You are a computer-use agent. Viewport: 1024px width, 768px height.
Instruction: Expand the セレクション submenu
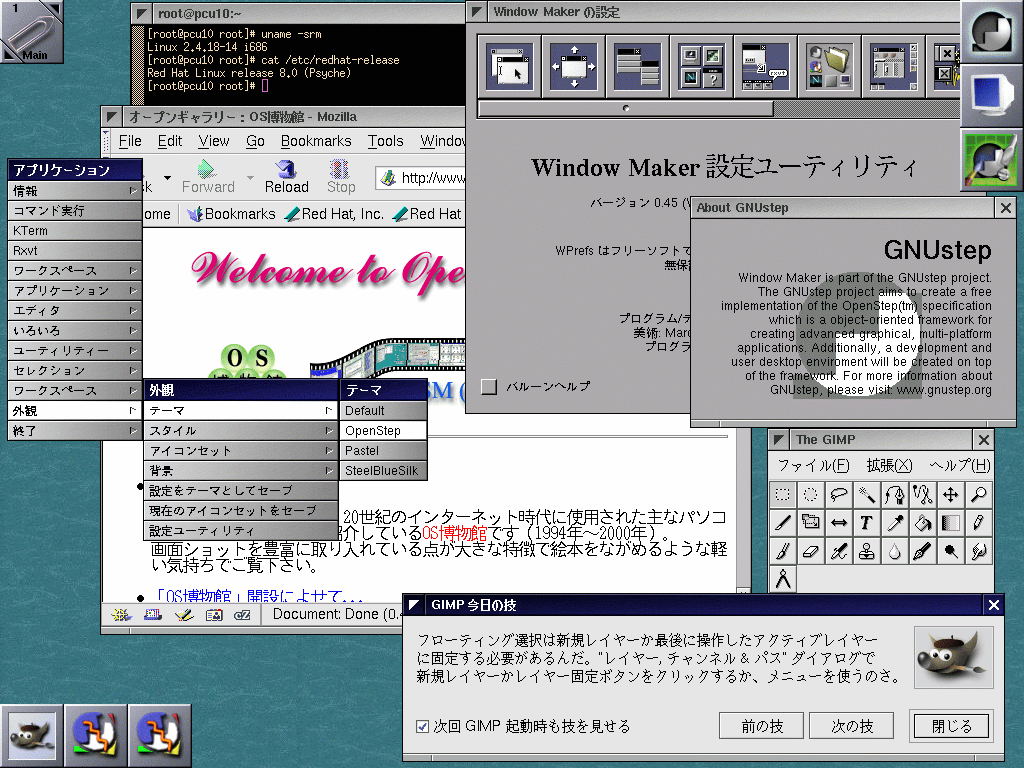pyautogui.click(x=74, y=371)
